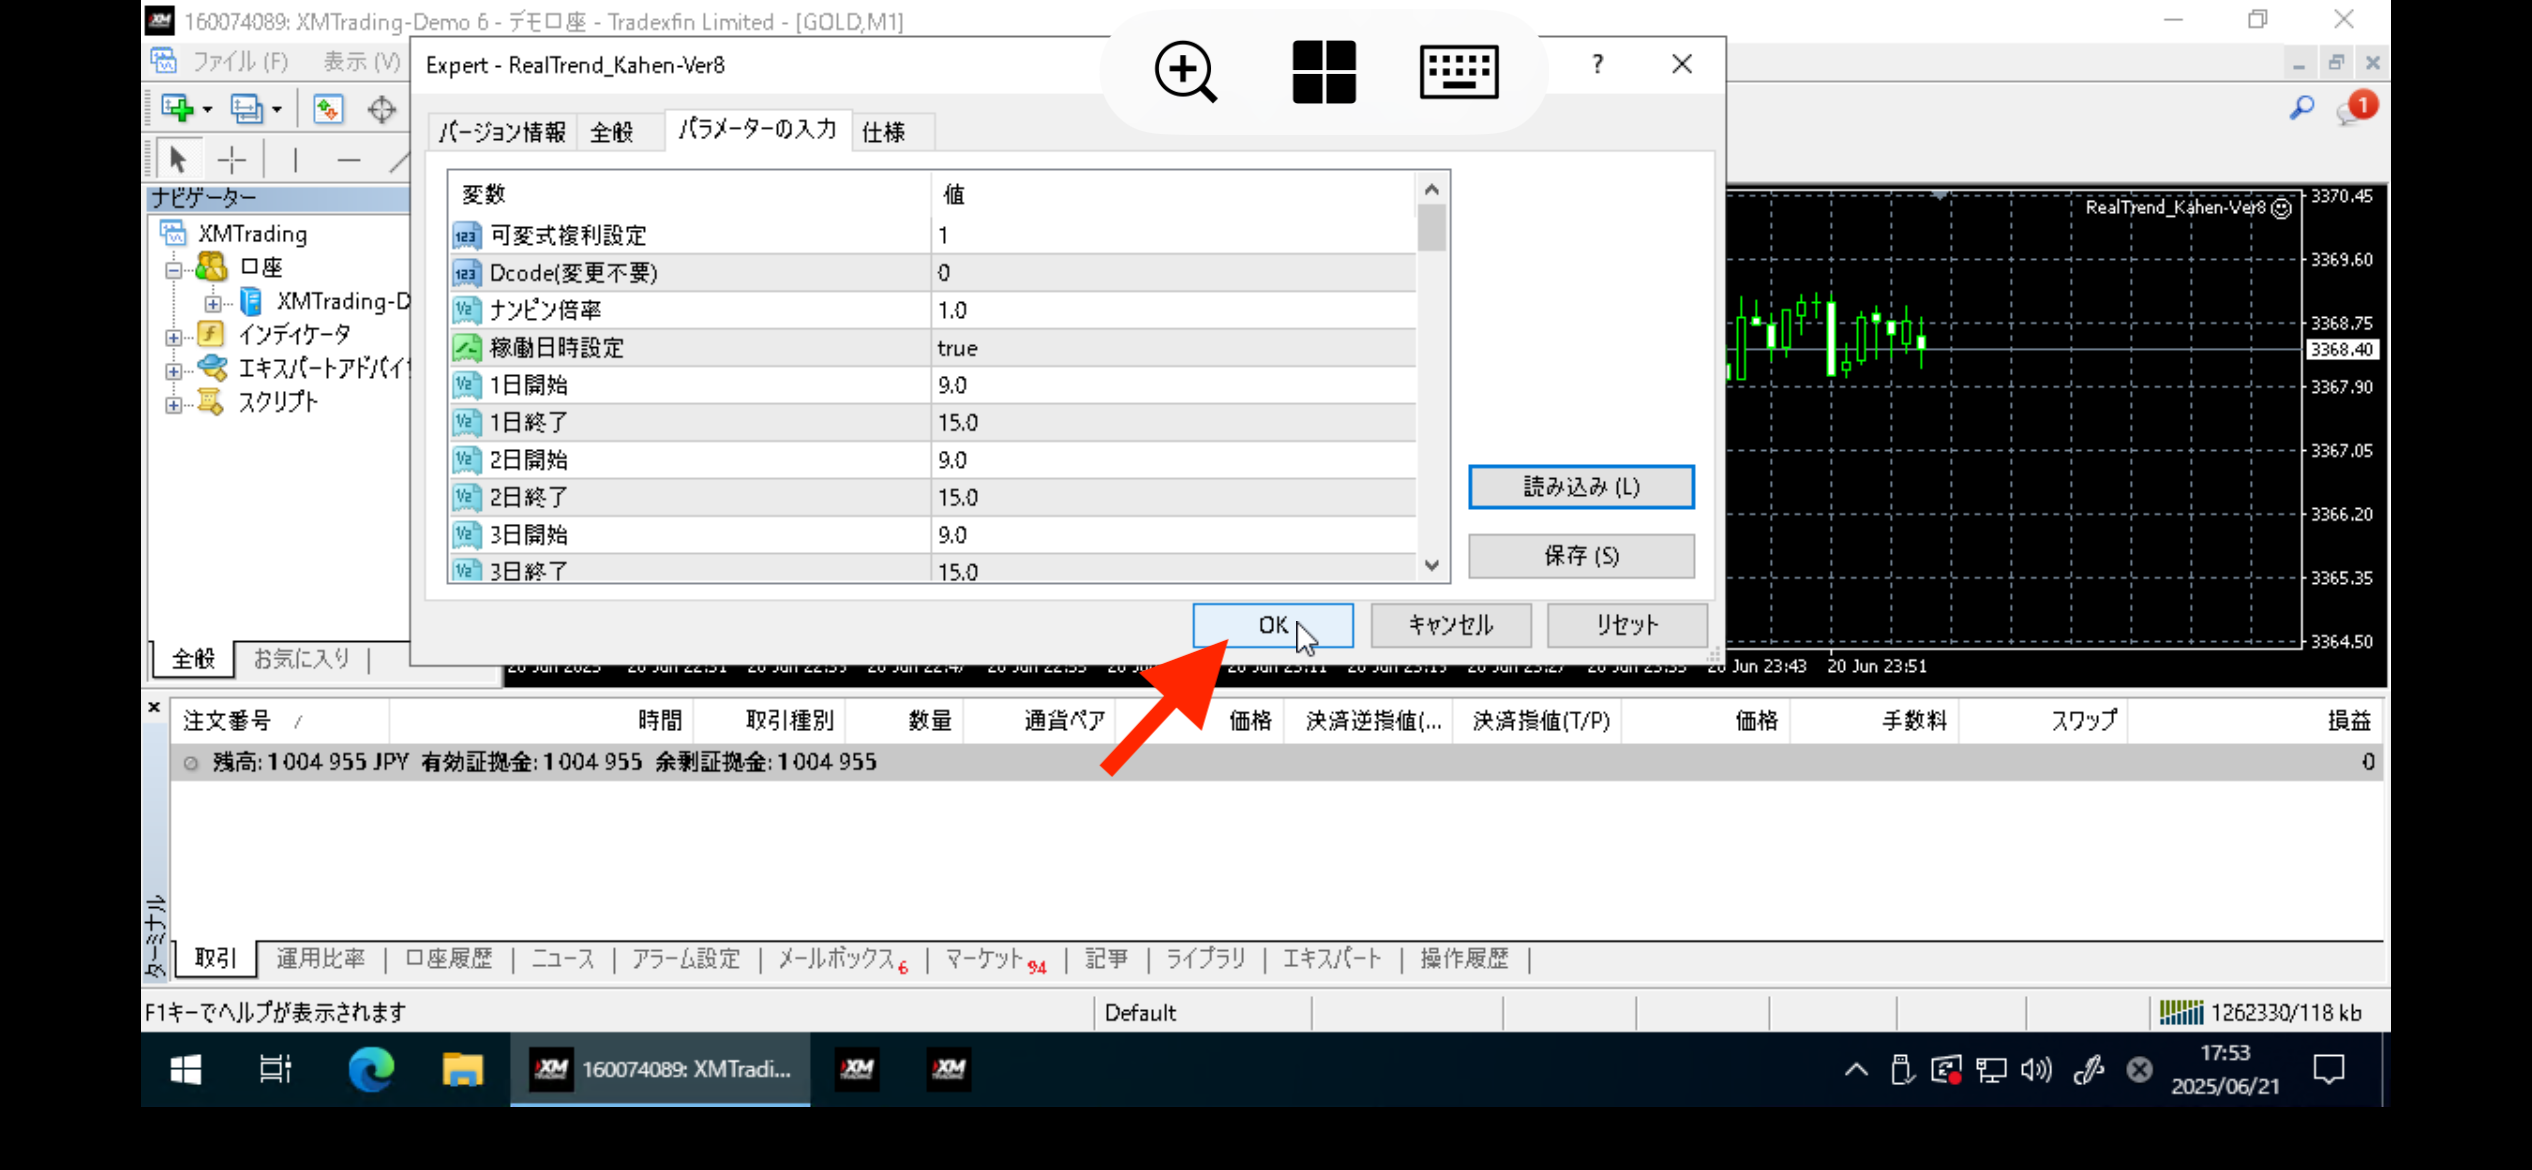
Task: Click the 保存 (S) button
Action: tap(1581, 556)
